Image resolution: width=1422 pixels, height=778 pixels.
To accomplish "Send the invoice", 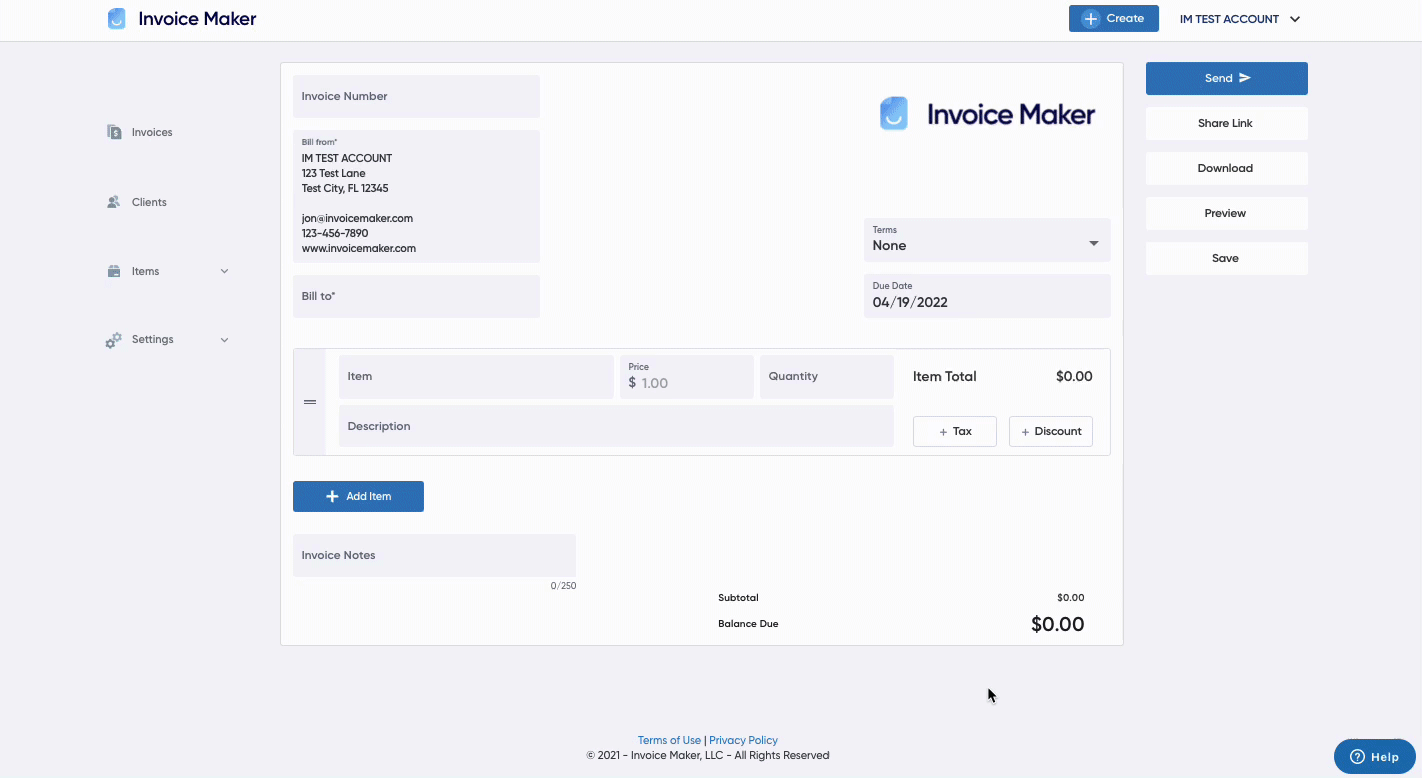I will [1227, 78].
